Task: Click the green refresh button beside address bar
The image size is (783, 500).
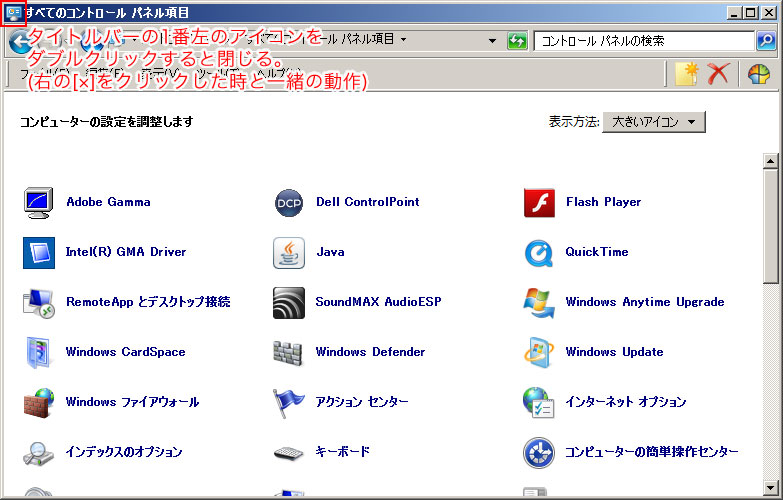Action: pos(517,41)
